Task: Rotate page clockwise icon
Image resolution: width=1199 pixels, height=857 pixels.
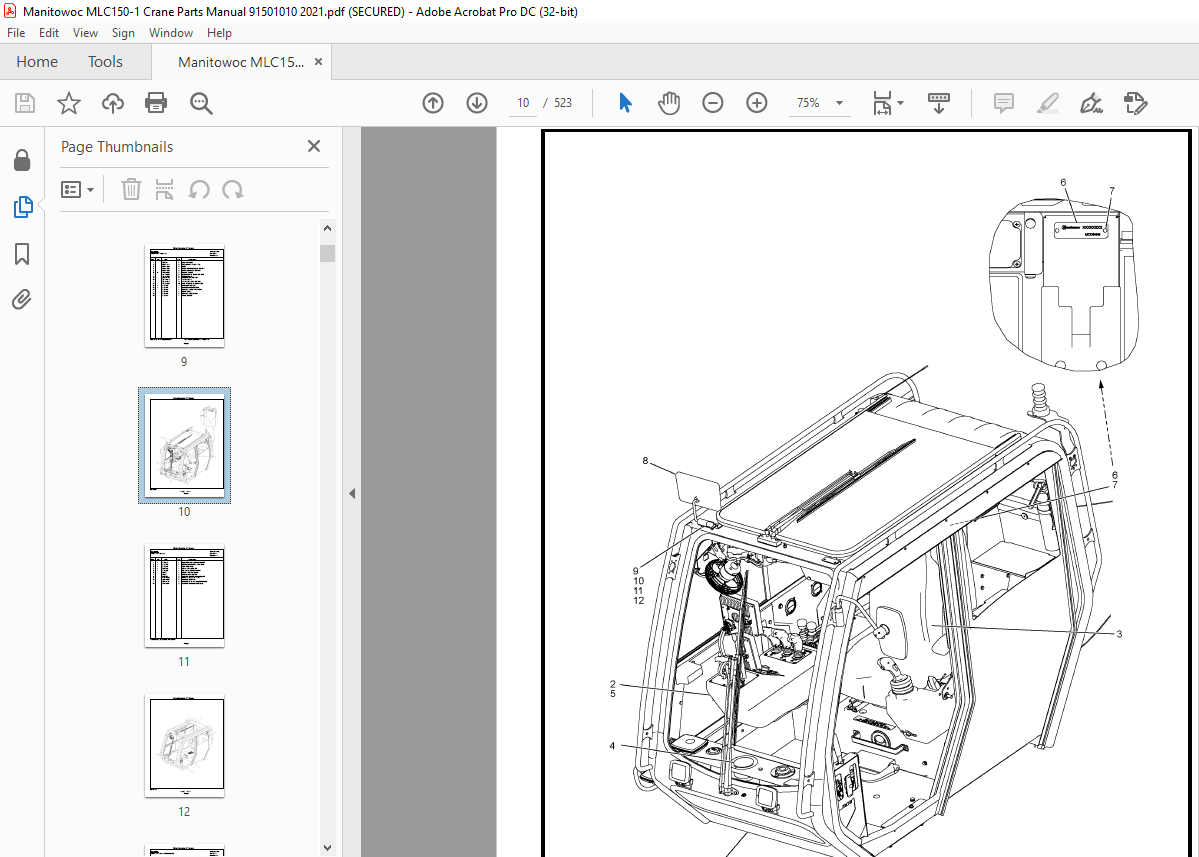Action: tap(233, 189)
